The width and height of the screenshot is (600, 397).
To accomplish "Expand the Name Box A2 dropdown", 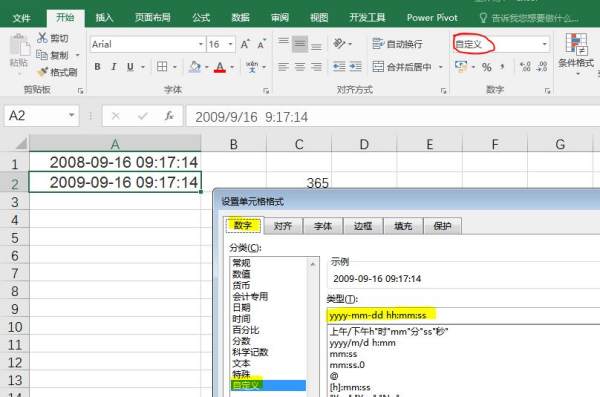I will pyautogui.click(x=71, y=115).
